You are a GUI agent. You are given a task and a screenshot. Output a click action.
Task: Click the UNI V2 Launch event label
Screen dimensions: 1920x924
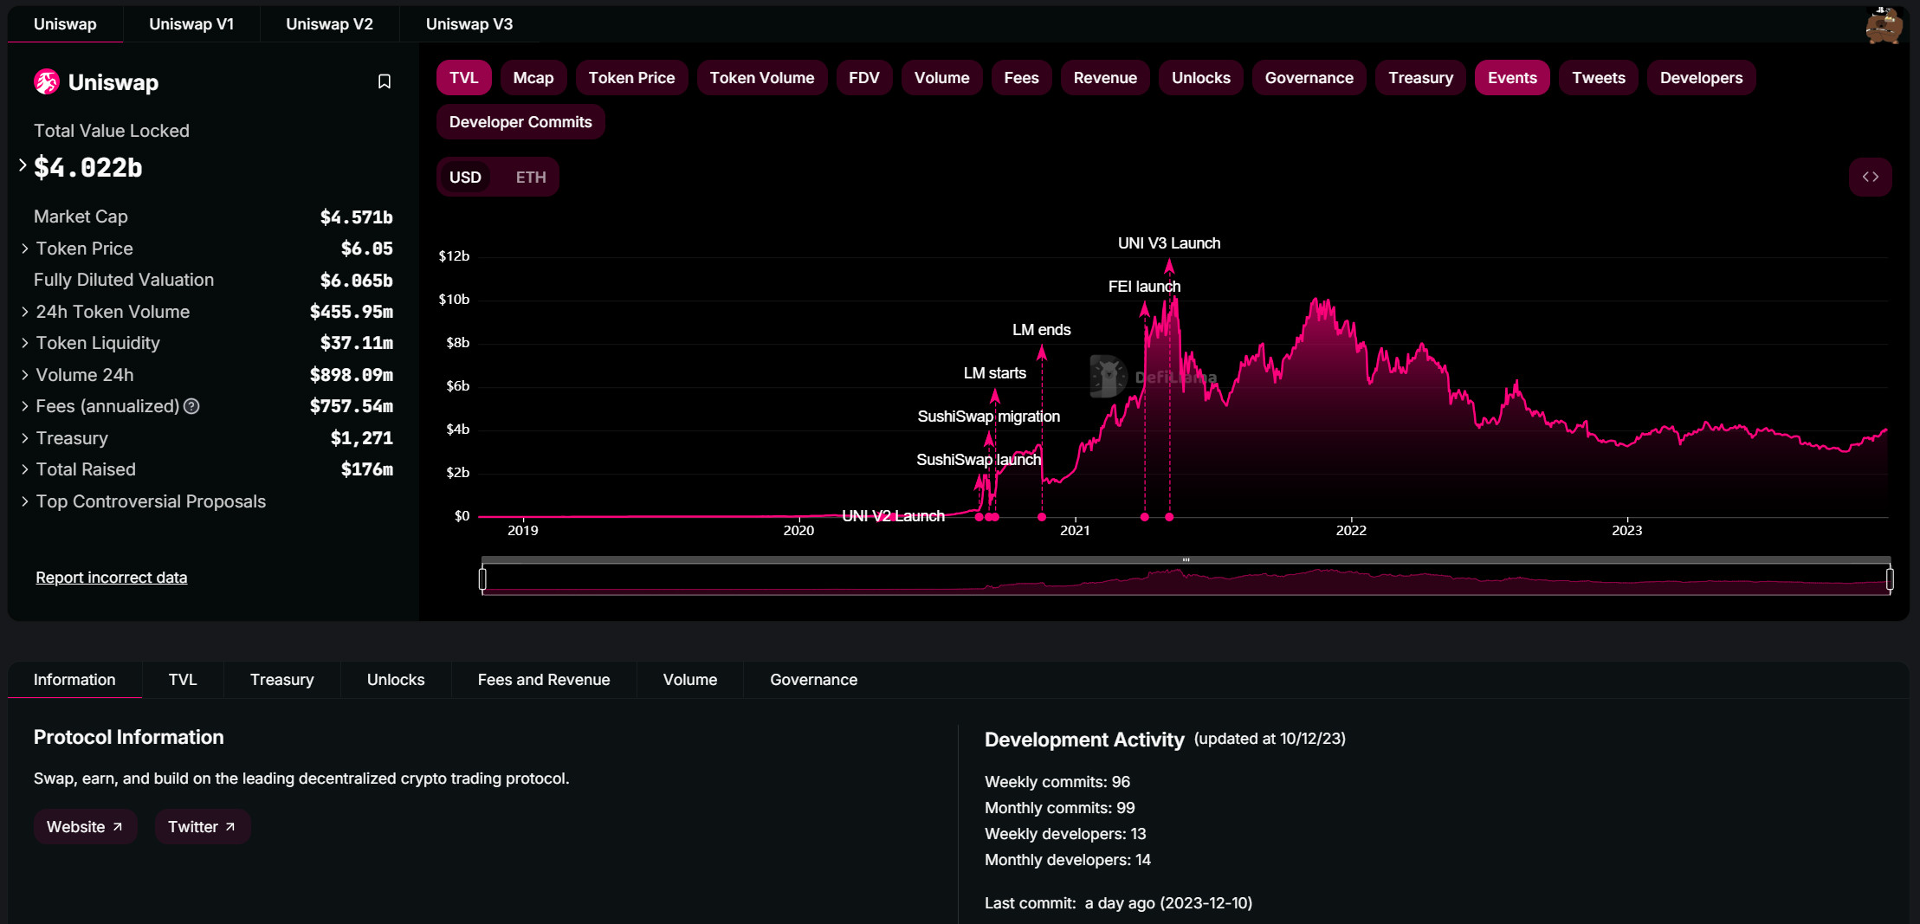click(x=893, y=516)
